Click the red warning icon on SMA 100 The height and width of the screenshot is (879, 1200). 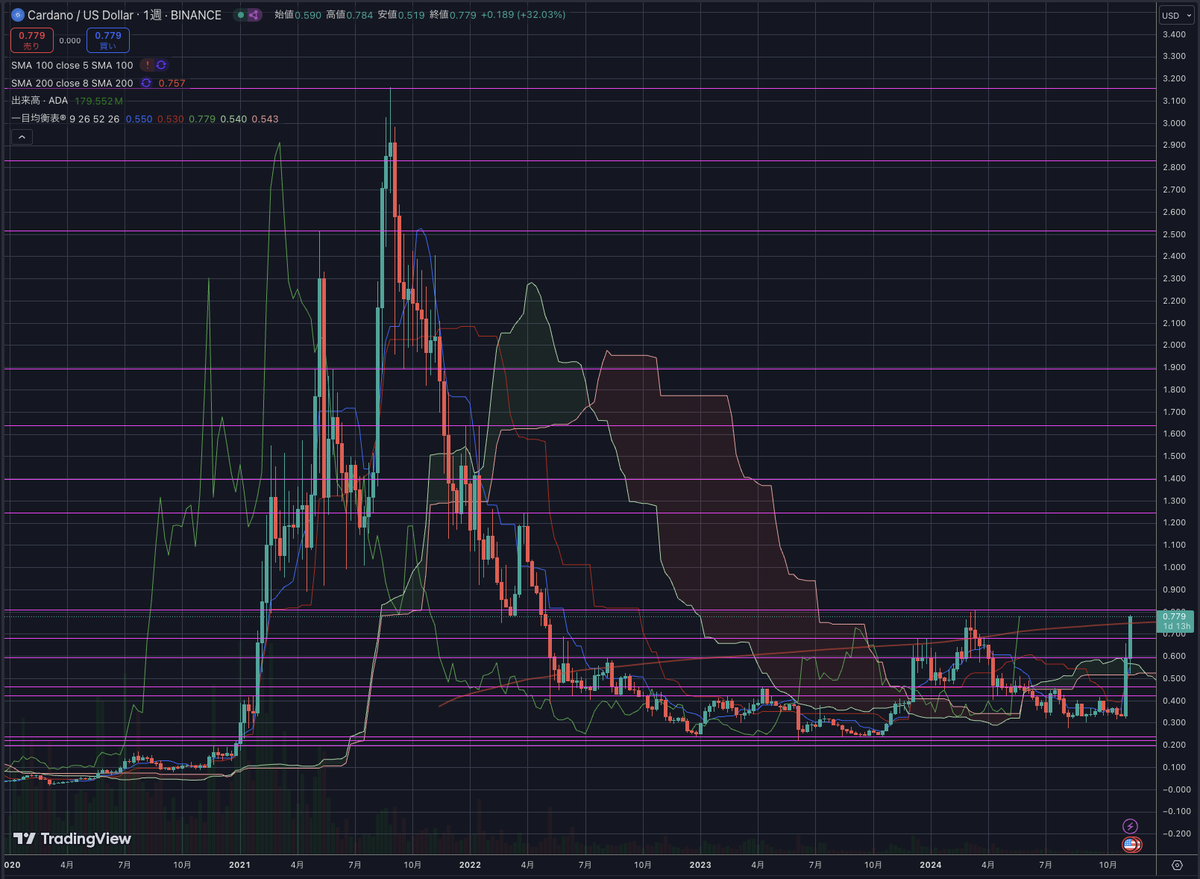coord(147,64)
